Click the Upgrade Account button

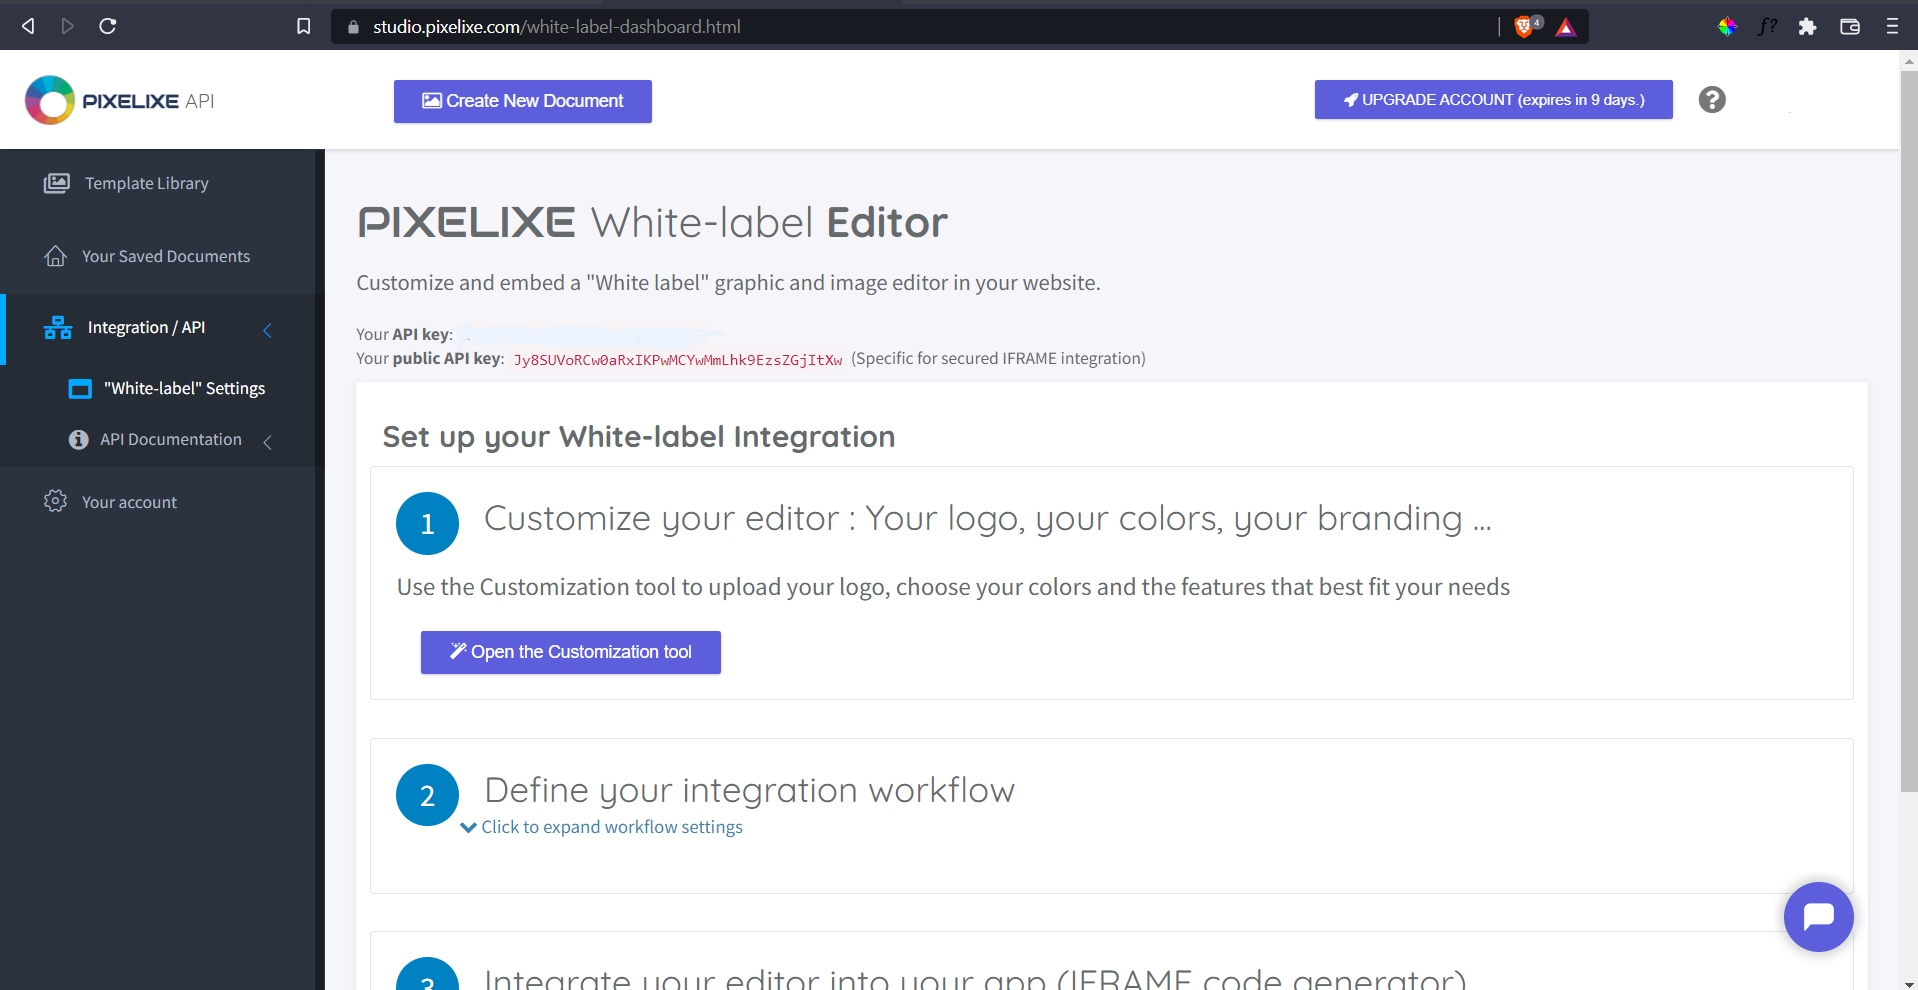[1493, 100]
